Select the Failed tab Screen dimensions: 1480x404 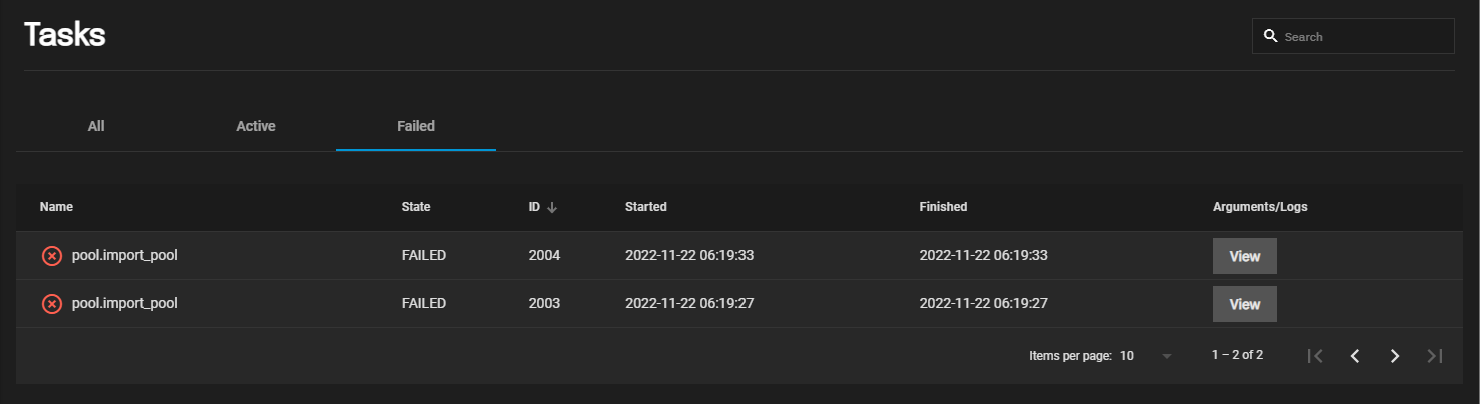coord(416,126)
